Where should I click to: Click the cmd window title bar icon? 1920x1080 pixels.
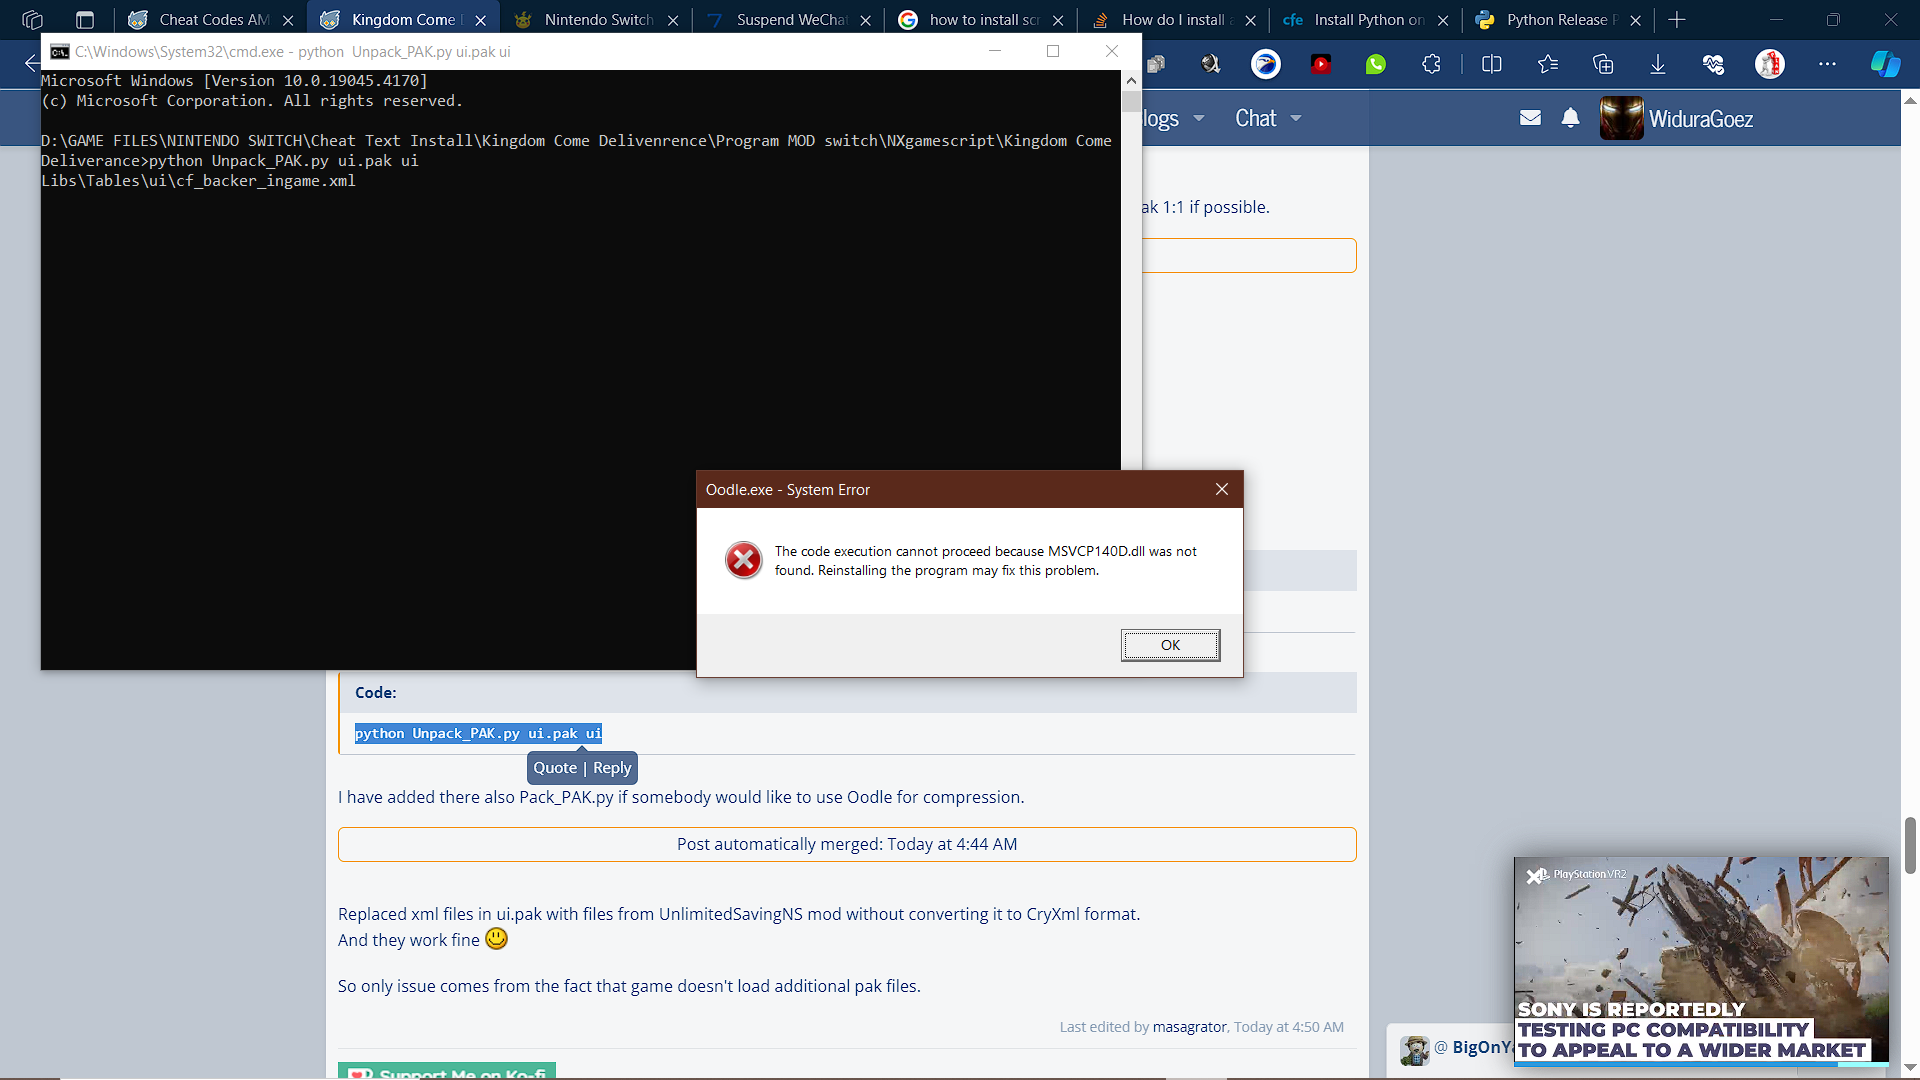pos(59,52)
